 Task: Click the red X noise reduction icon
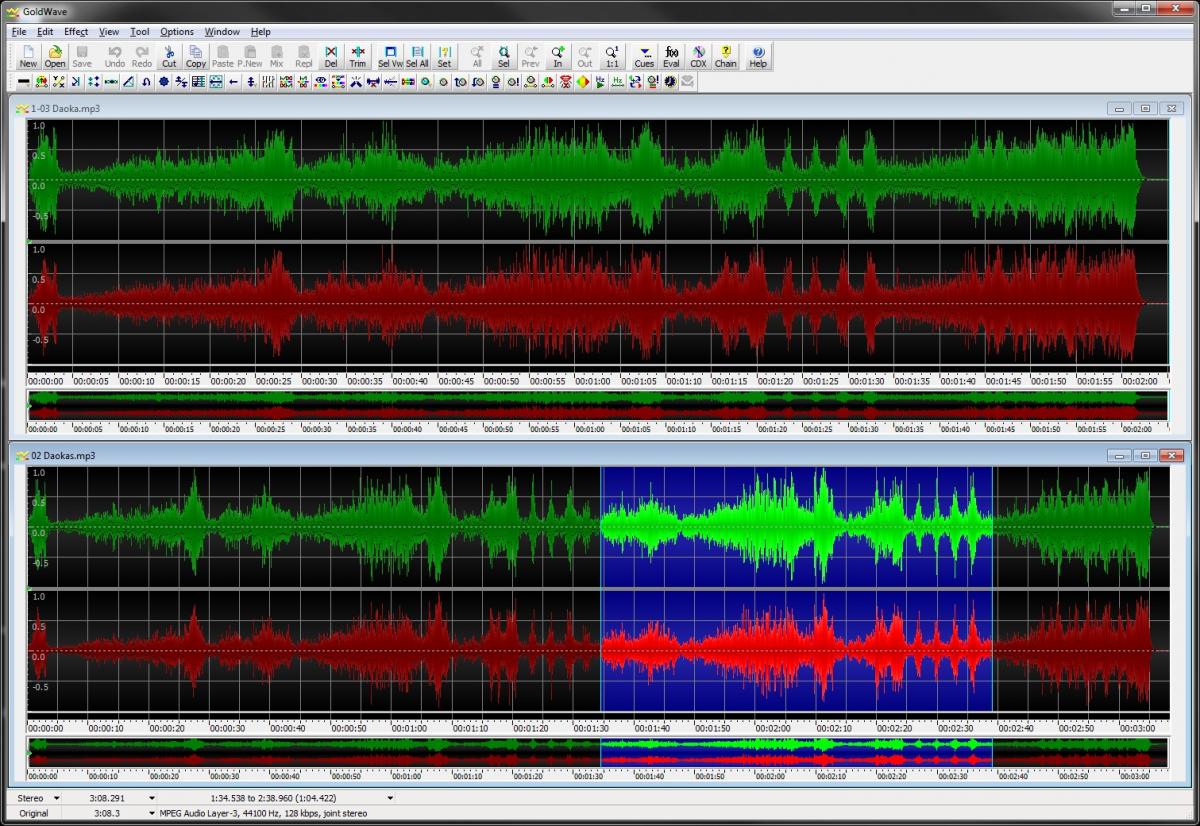(564, 81)
